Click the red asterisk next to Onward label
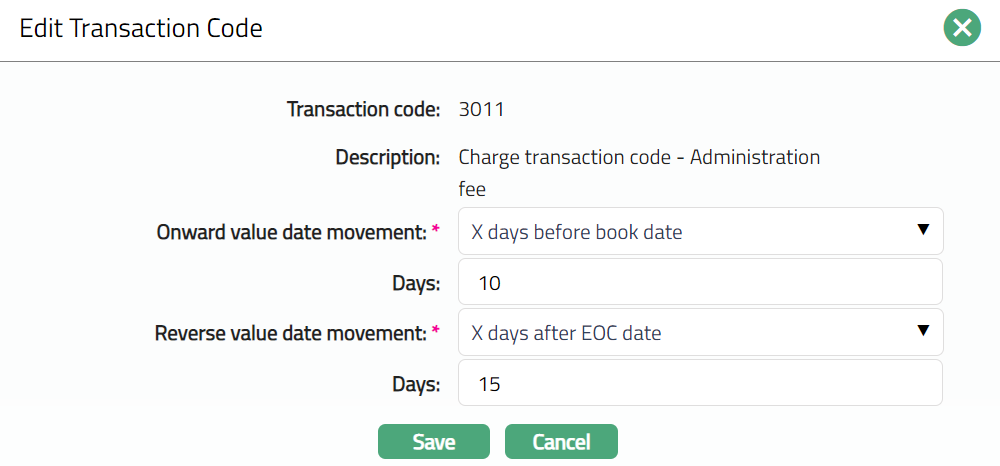Screen dimensions: 1000x466 pyautogui.click(x=435, y=231)
